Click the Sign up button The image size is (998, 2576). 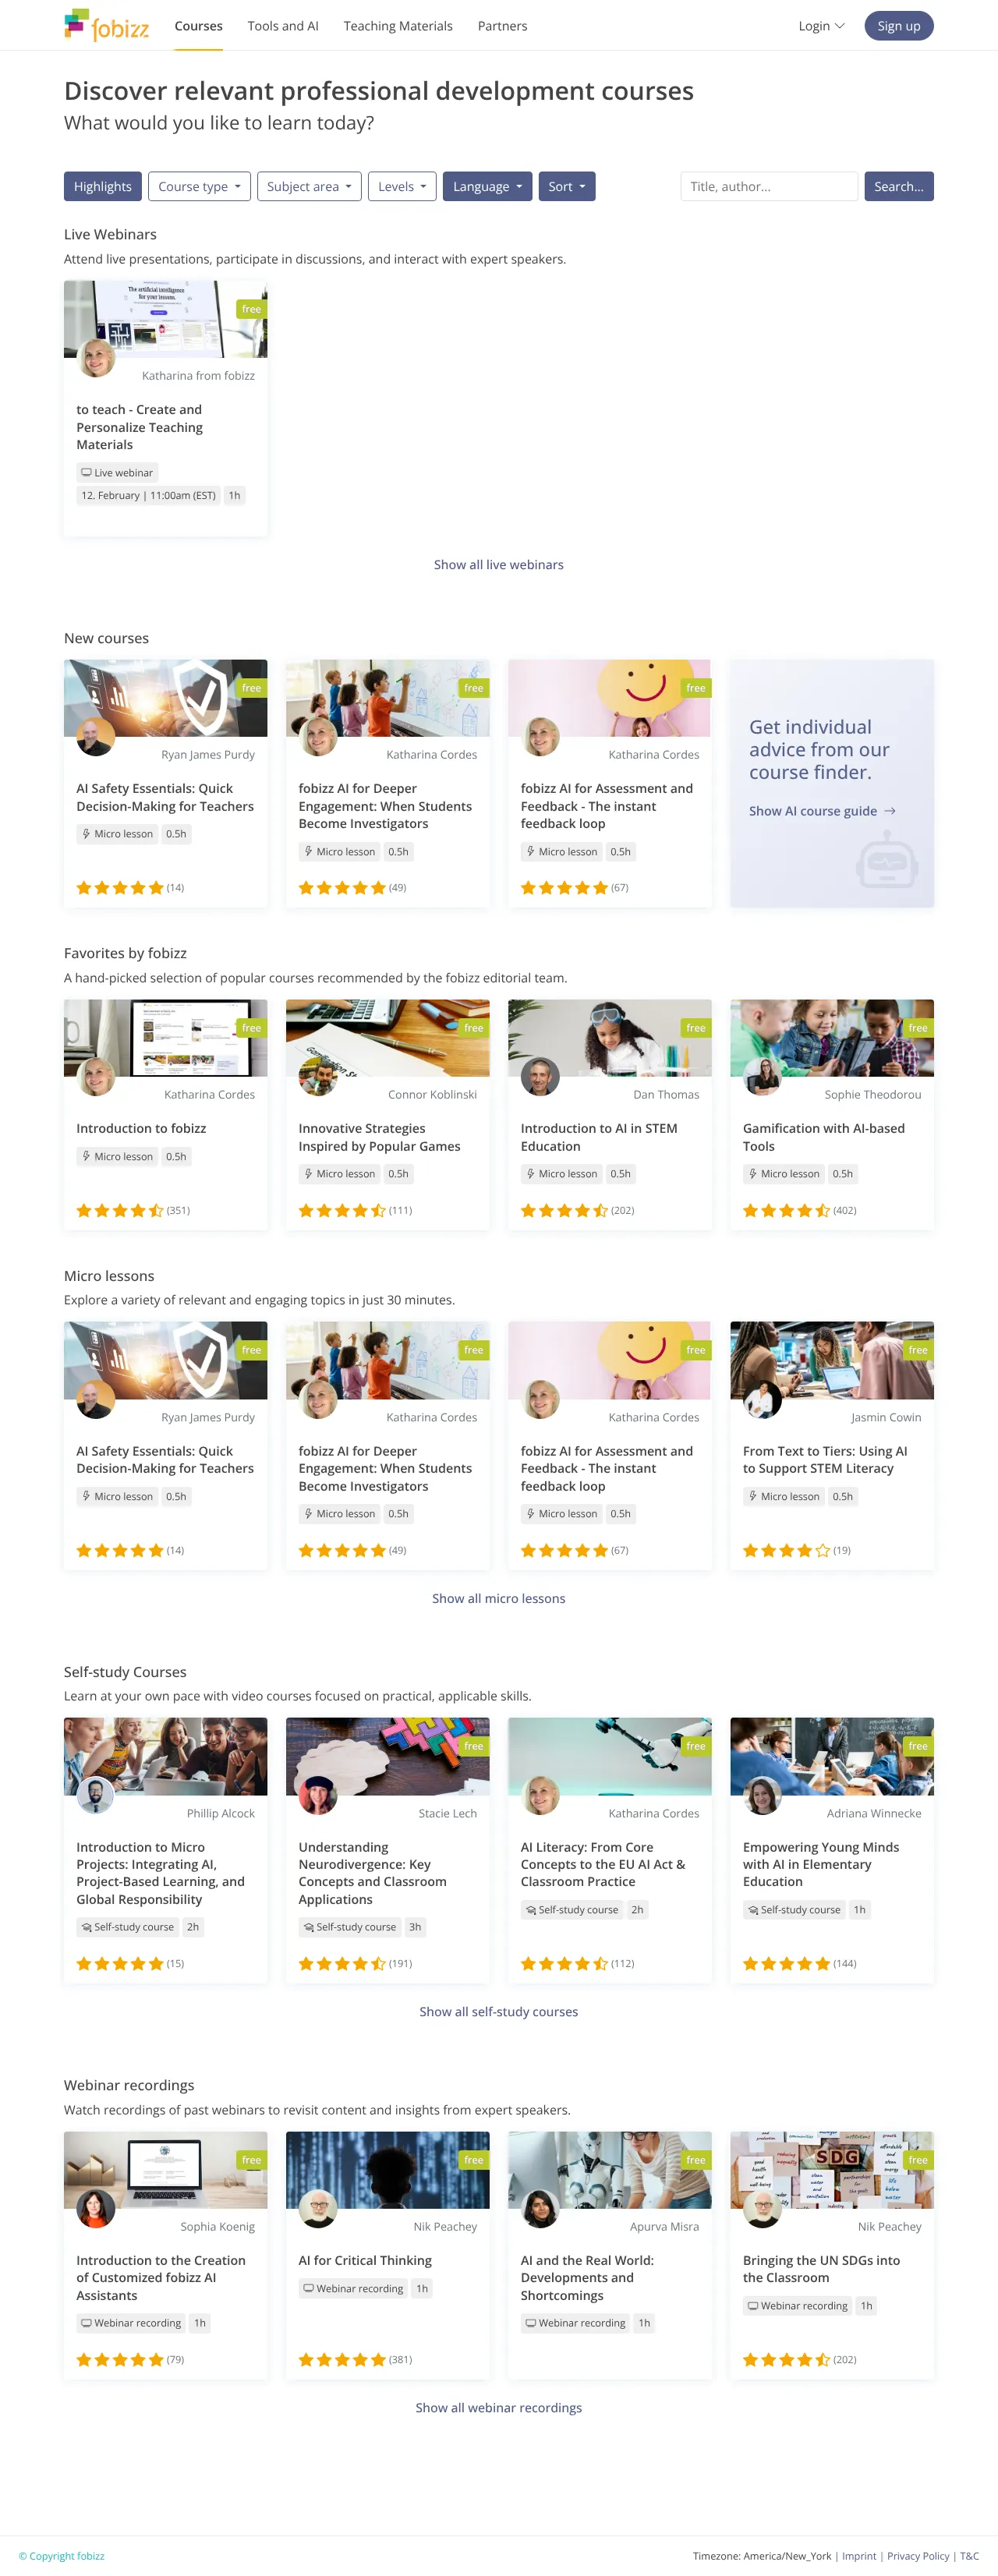(x=899, y=26)
